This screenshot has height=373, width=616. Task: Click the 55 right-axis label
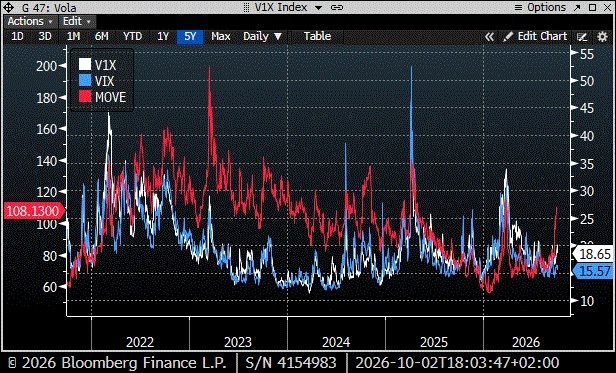[x=587, y=54]
